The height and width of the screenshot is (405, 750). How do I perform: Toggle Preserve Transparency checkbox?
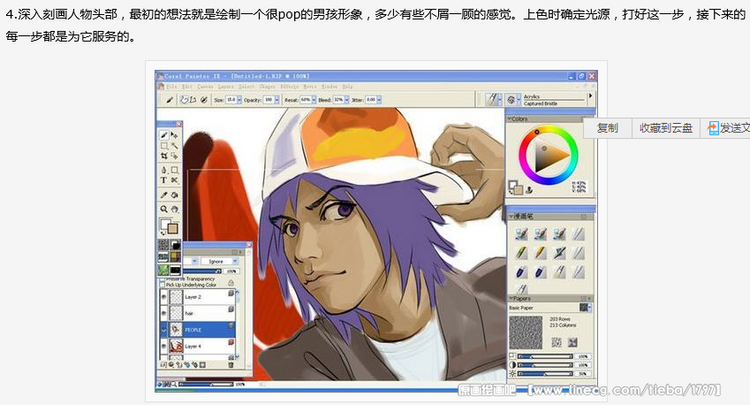163,279
